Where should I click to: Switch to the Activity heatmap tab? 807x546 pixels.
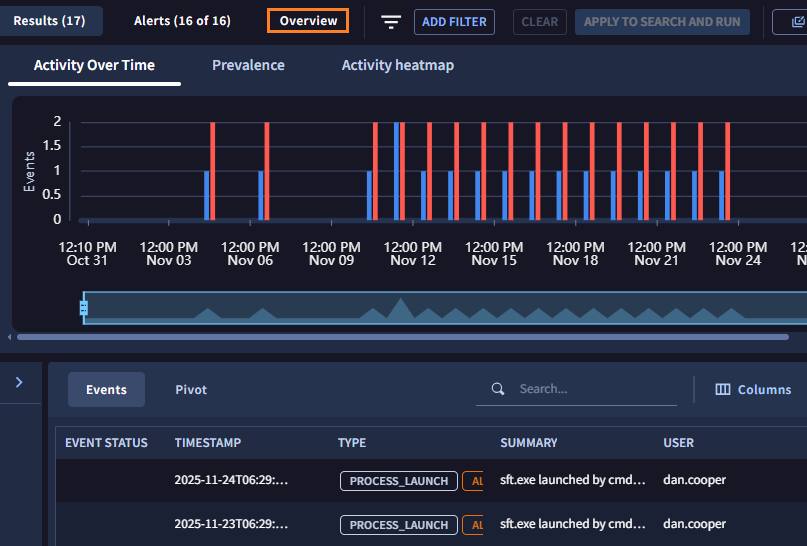tap(397, 65)
